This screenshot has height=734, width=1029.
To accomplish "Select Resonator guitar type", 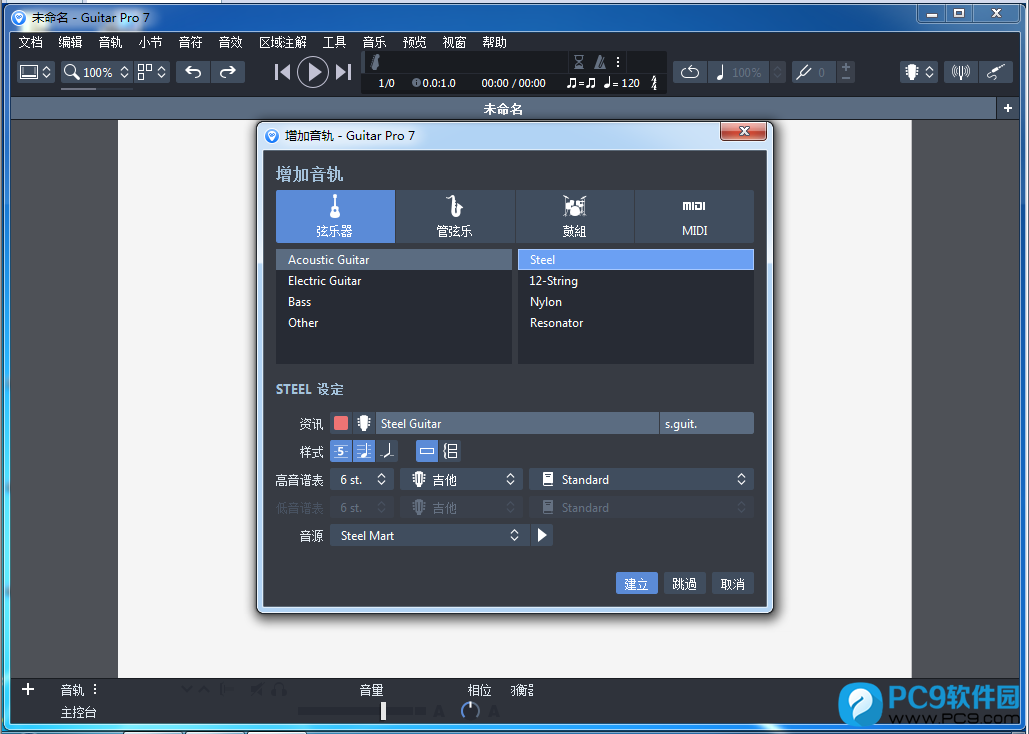I will 636,322.
